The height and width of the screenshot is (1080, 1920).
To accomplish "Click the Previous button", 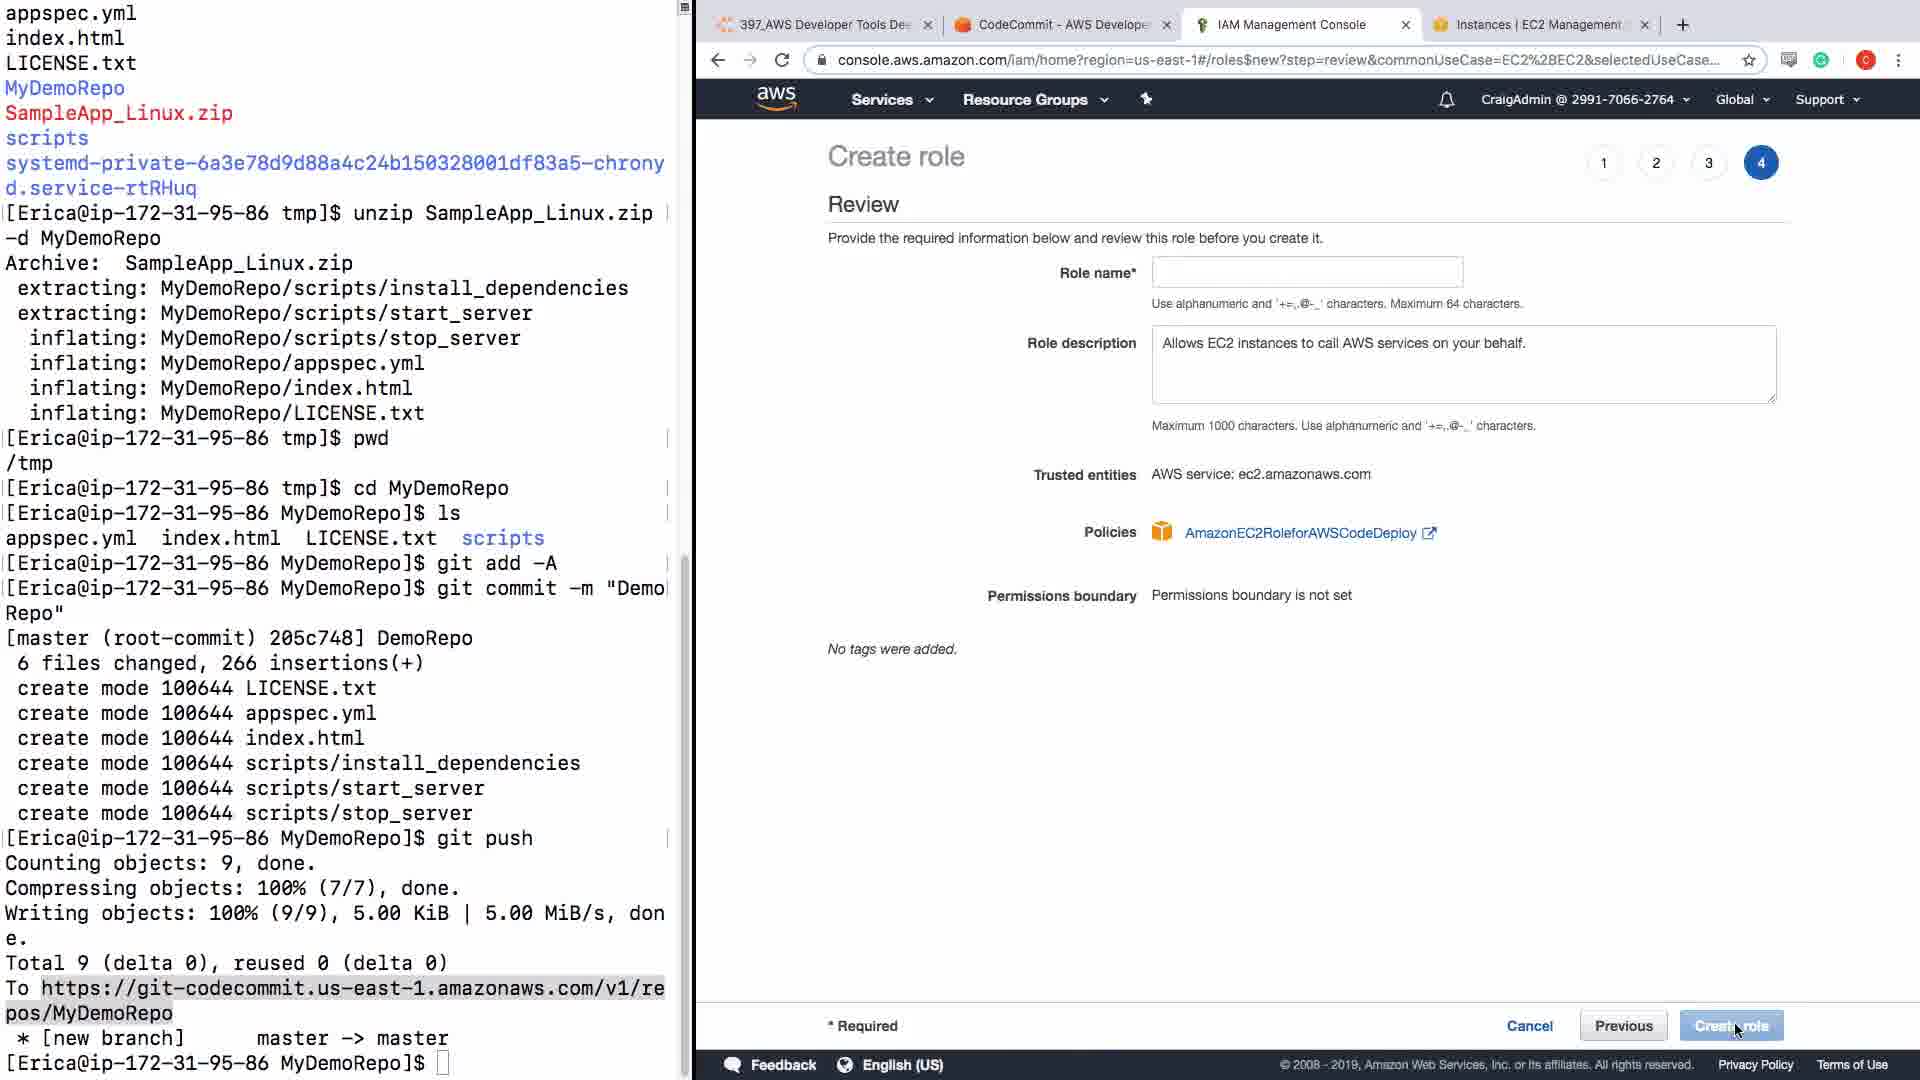I will click(x=1623, y=1026).
